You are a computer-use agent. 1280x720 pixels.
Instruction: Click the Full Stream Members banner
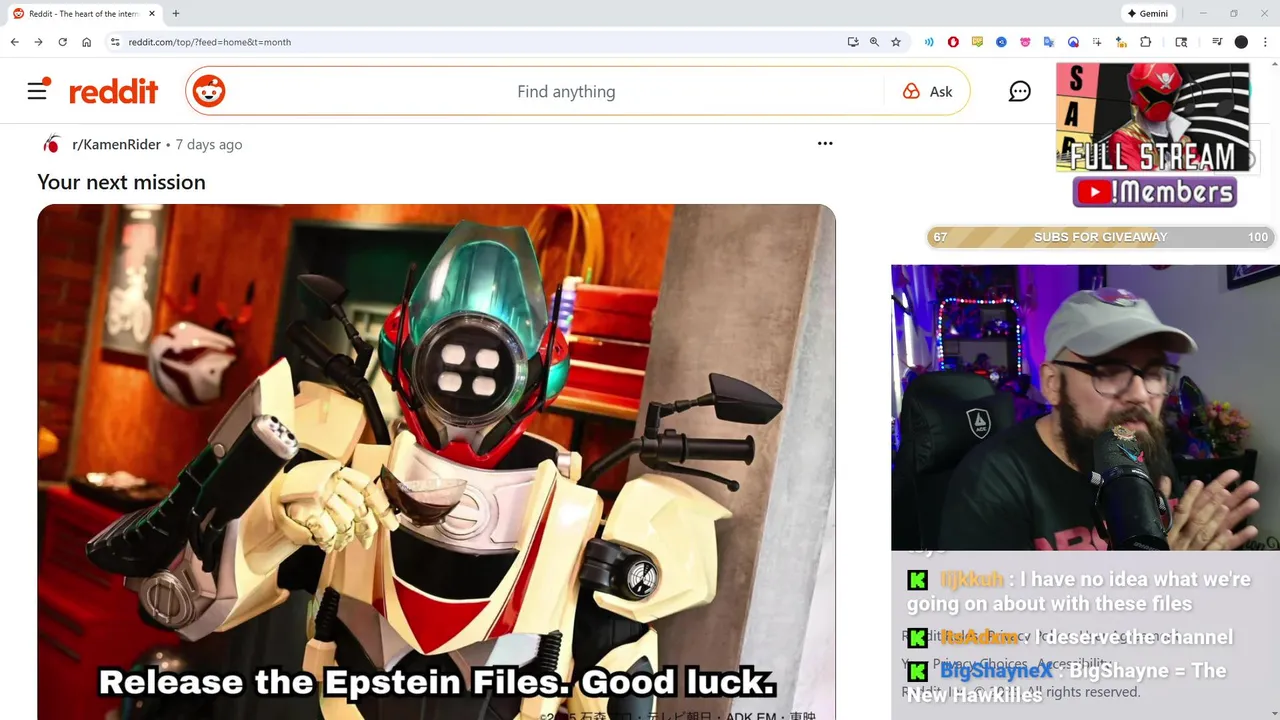pyautogui.click(x=1153, y=135)
